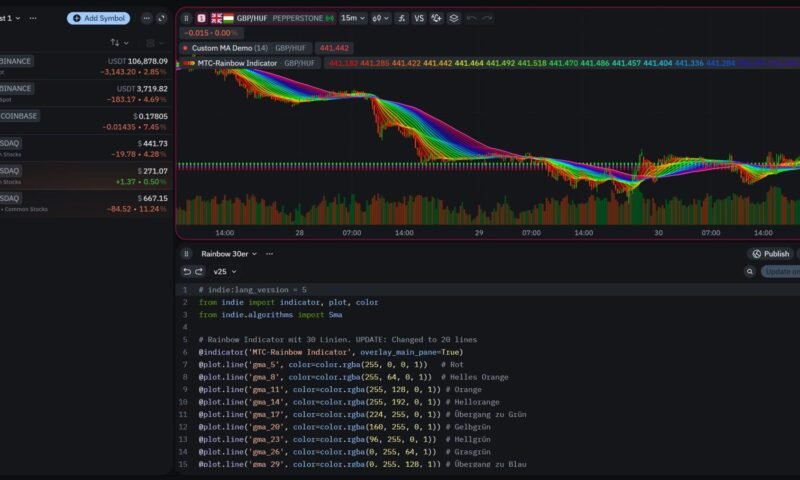Click the watchlist refresh sync icon
This screenshot has width=800, height=480.
tap(162, 18)
